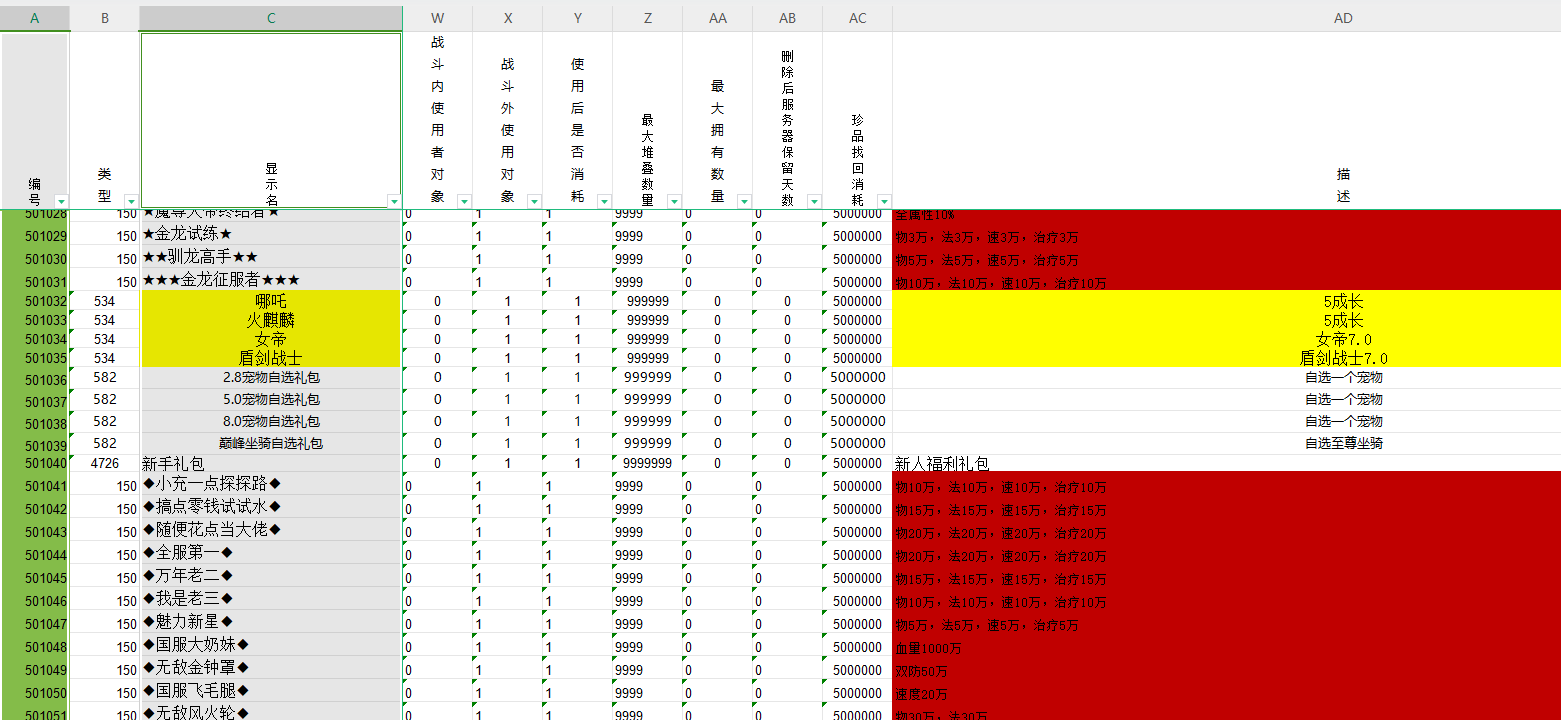Click the 新人福利礼包 description cell

point(1225,464)
